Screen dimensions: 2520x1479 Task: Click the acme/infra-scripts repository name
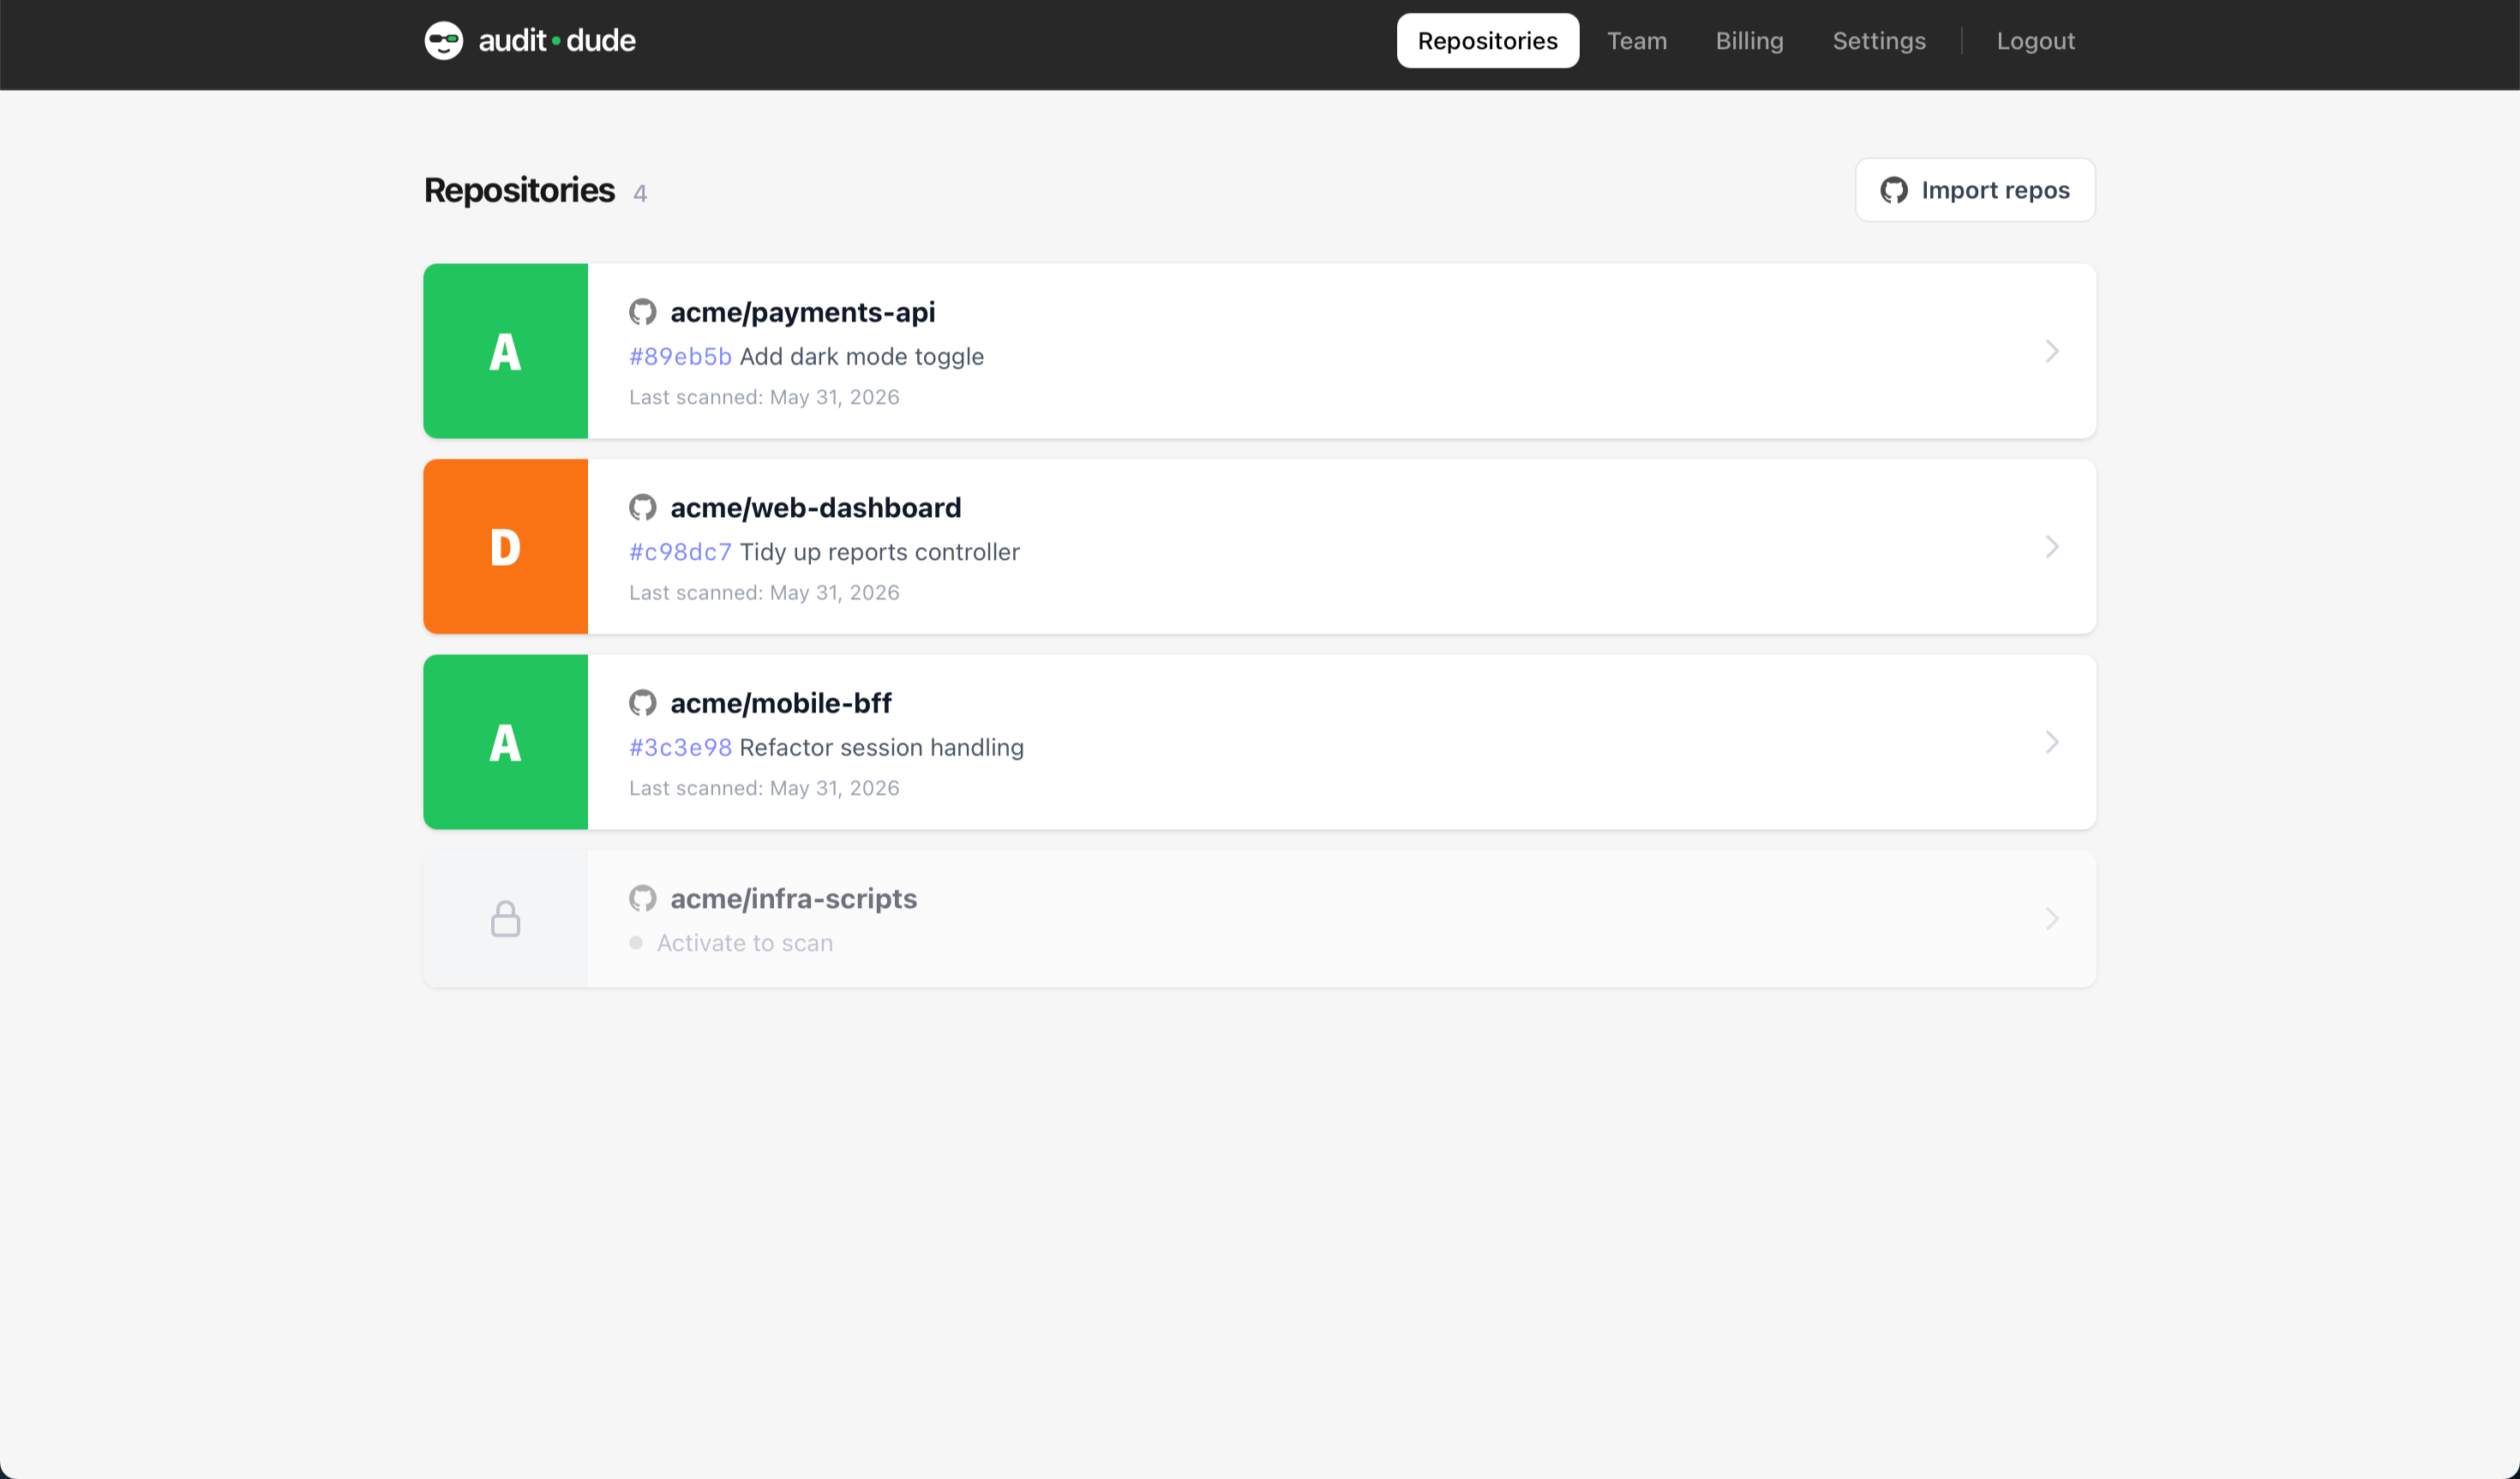794,899
